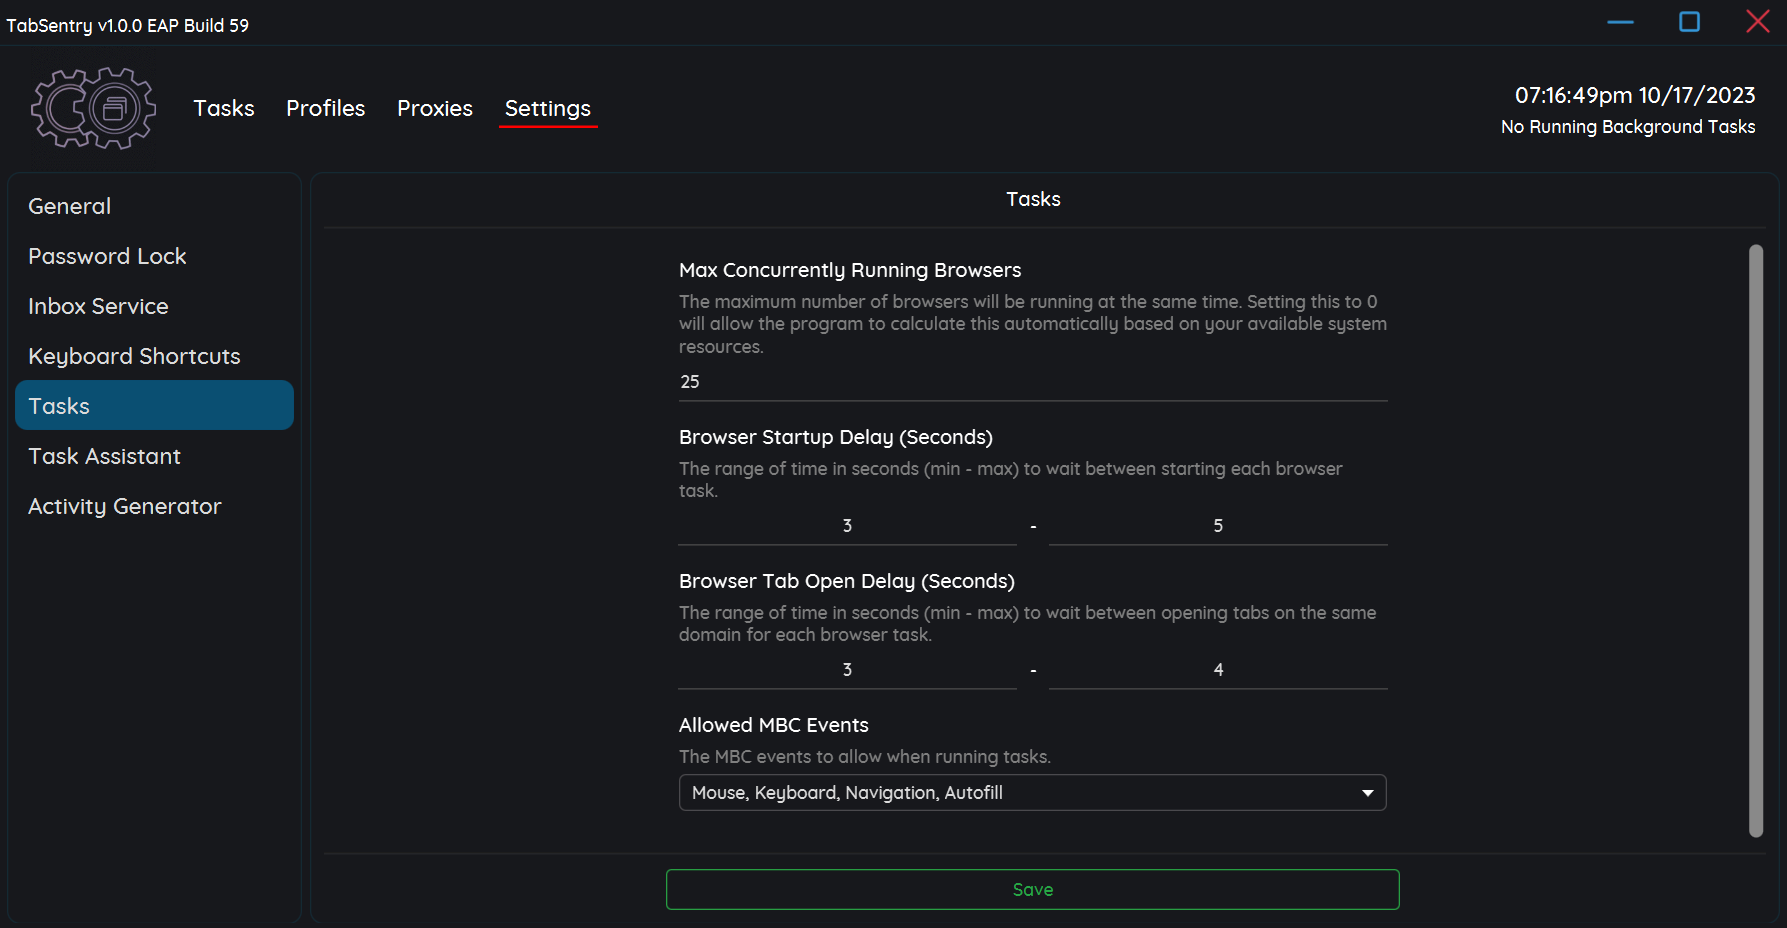Click the Browser Tab Open Delay minimum field

846,669
